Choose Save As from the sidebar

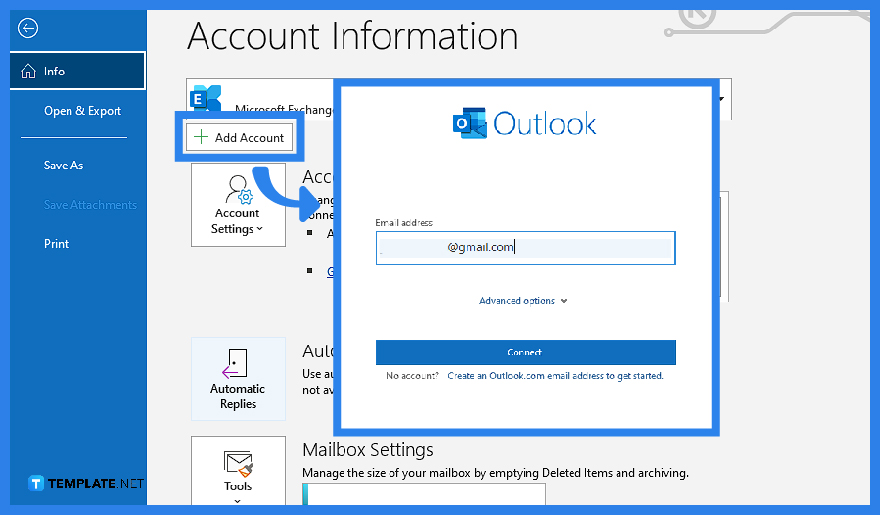point(63,165)
